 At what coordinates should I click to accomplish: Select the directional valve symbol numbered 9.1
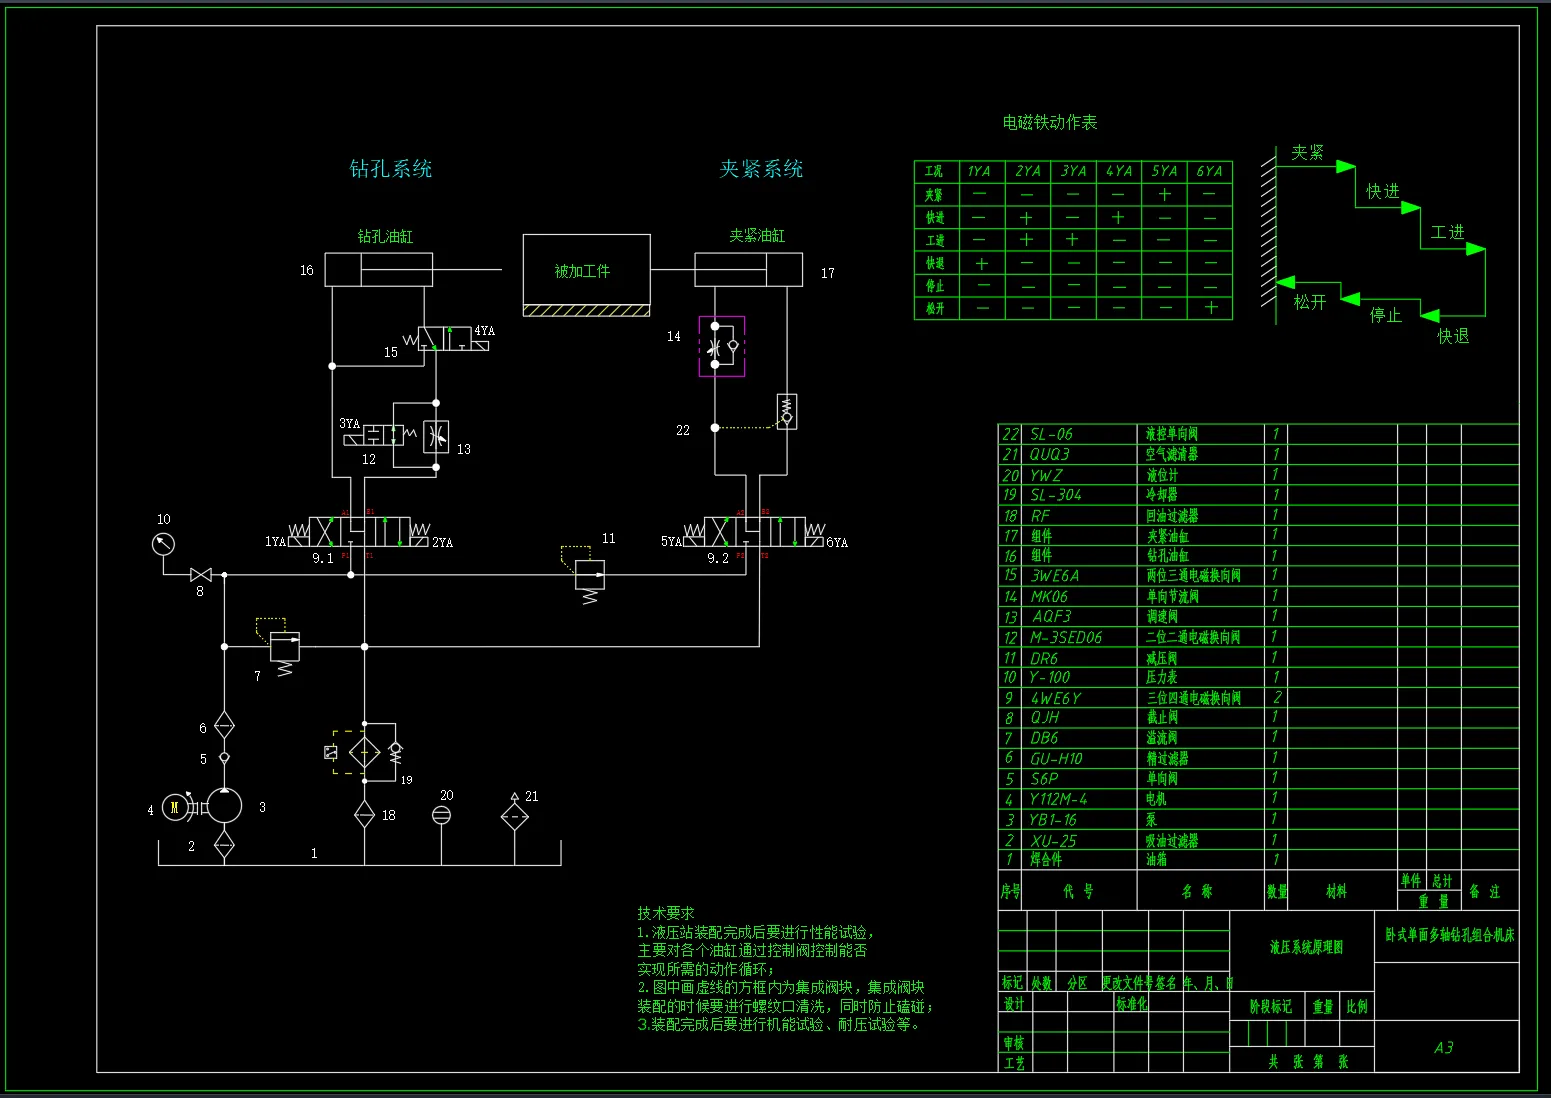click(x=360, y=531)
